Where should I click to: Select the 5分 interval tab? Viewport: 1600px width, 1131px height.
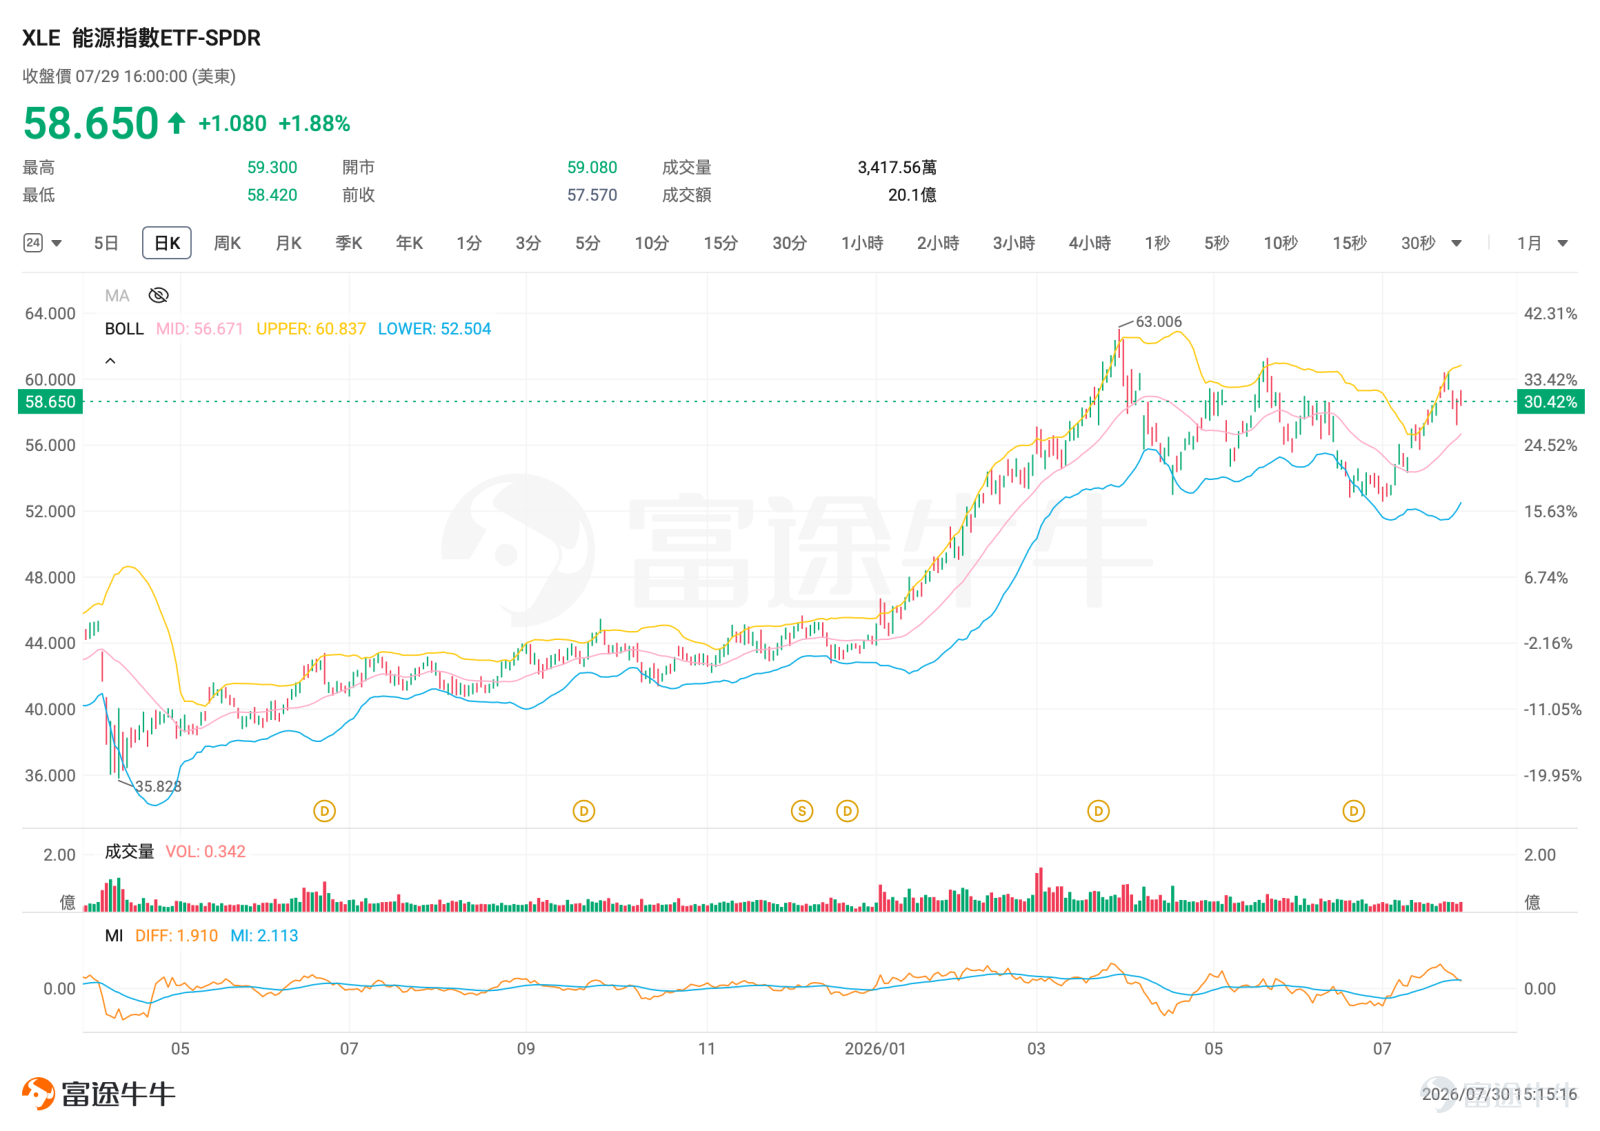click(x=588, y=243)
